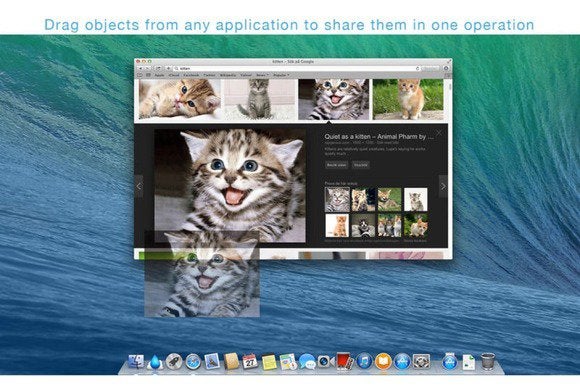Open Photo Booth red curtain icon in the dock

[345, 361]
